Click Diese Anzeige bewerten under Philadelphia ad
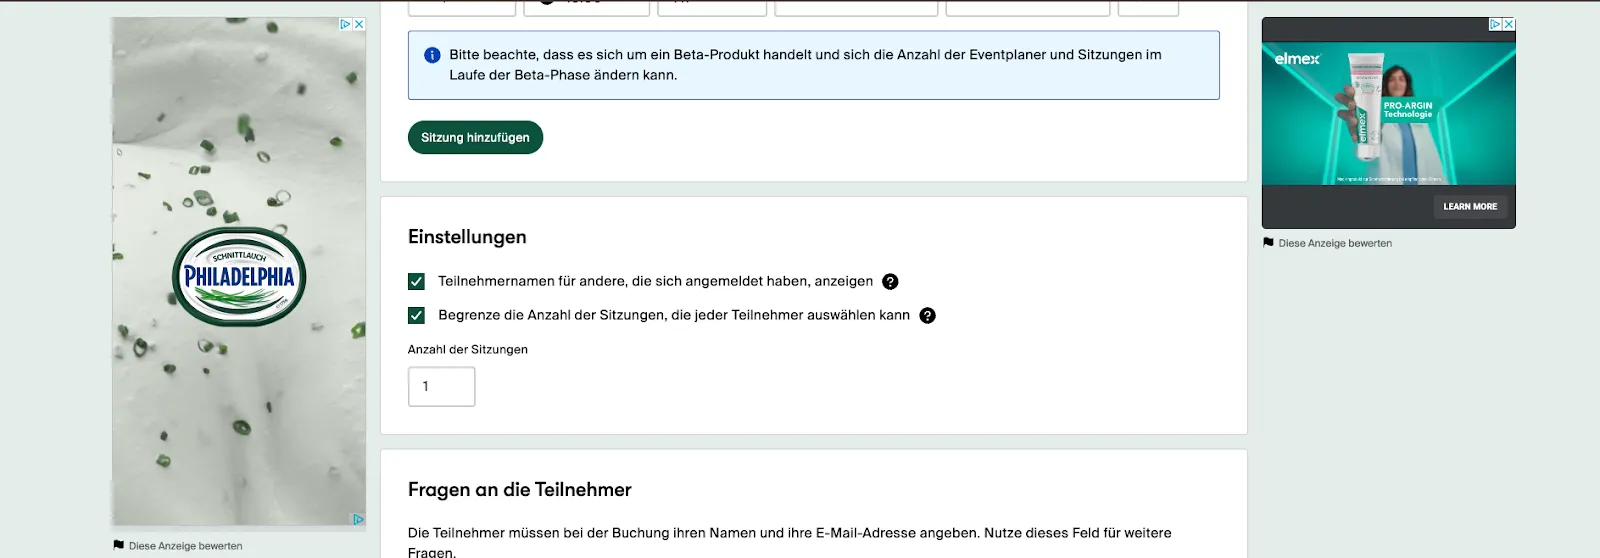The image size is (1600, 558). point(185,546)
